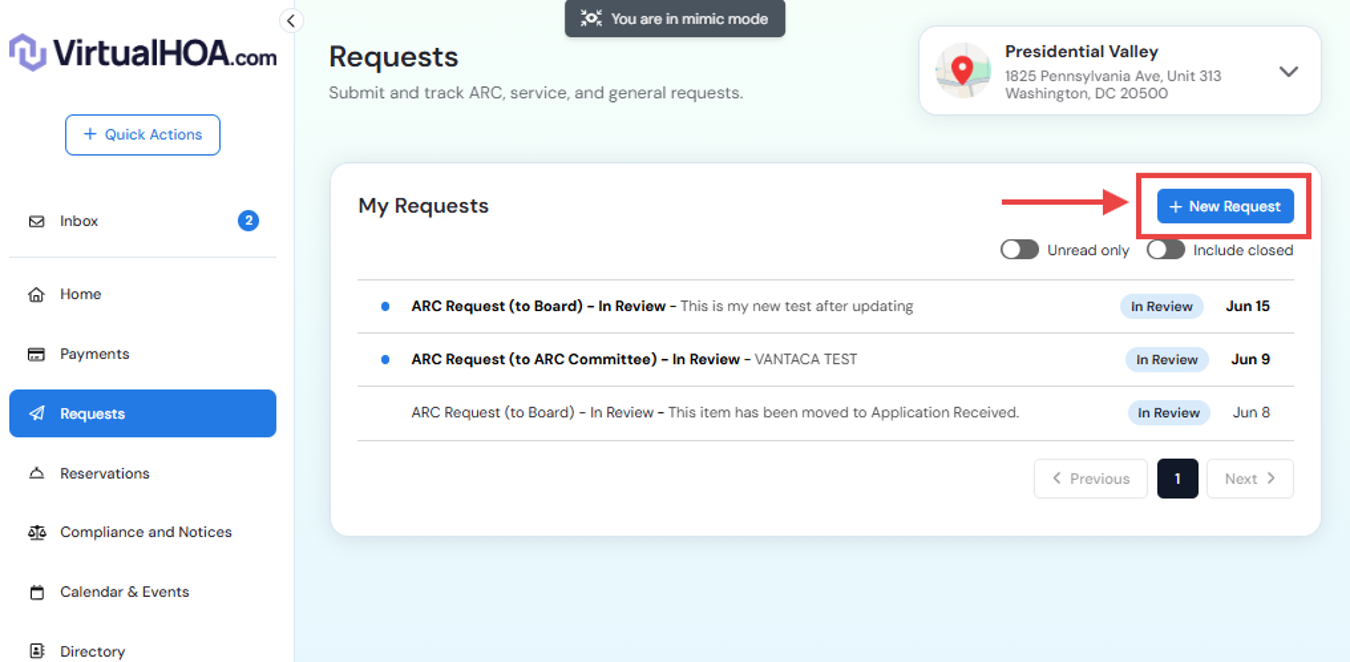Open Reservations in the sidebar
1350x662 pixels.
[x=143, y=473]
